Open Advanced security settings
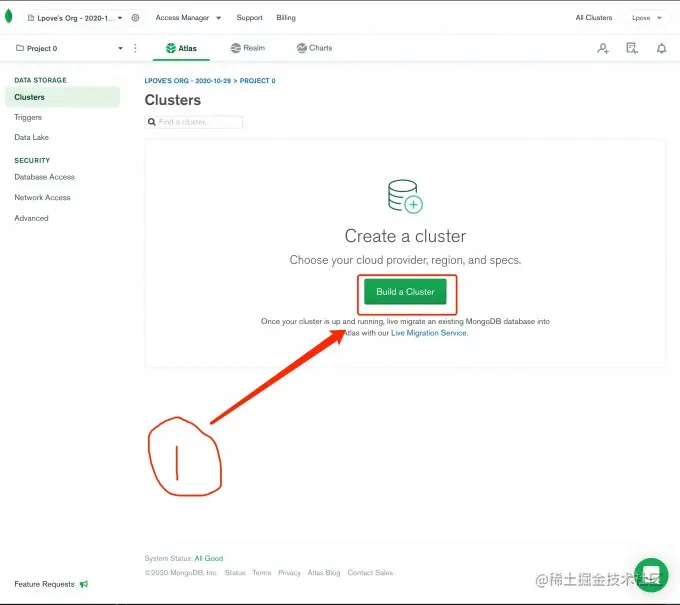This screenshot has height=605, width=680. (x=31, y=218)
